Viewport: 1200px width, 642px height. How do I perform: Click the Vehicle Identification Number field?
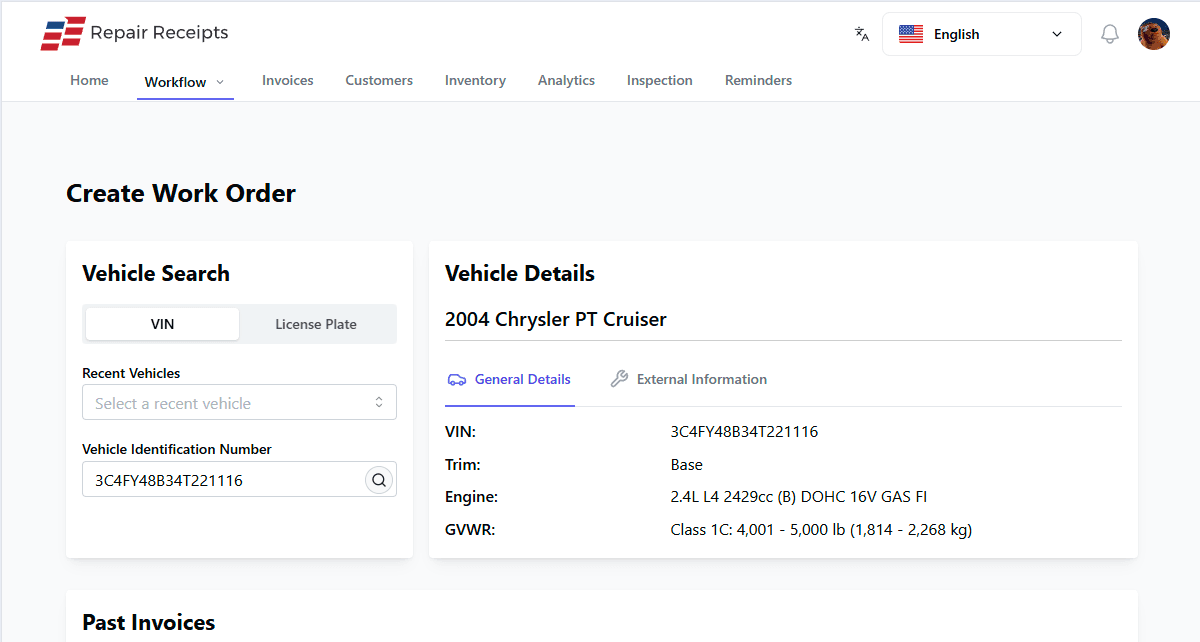pos(239,480)
